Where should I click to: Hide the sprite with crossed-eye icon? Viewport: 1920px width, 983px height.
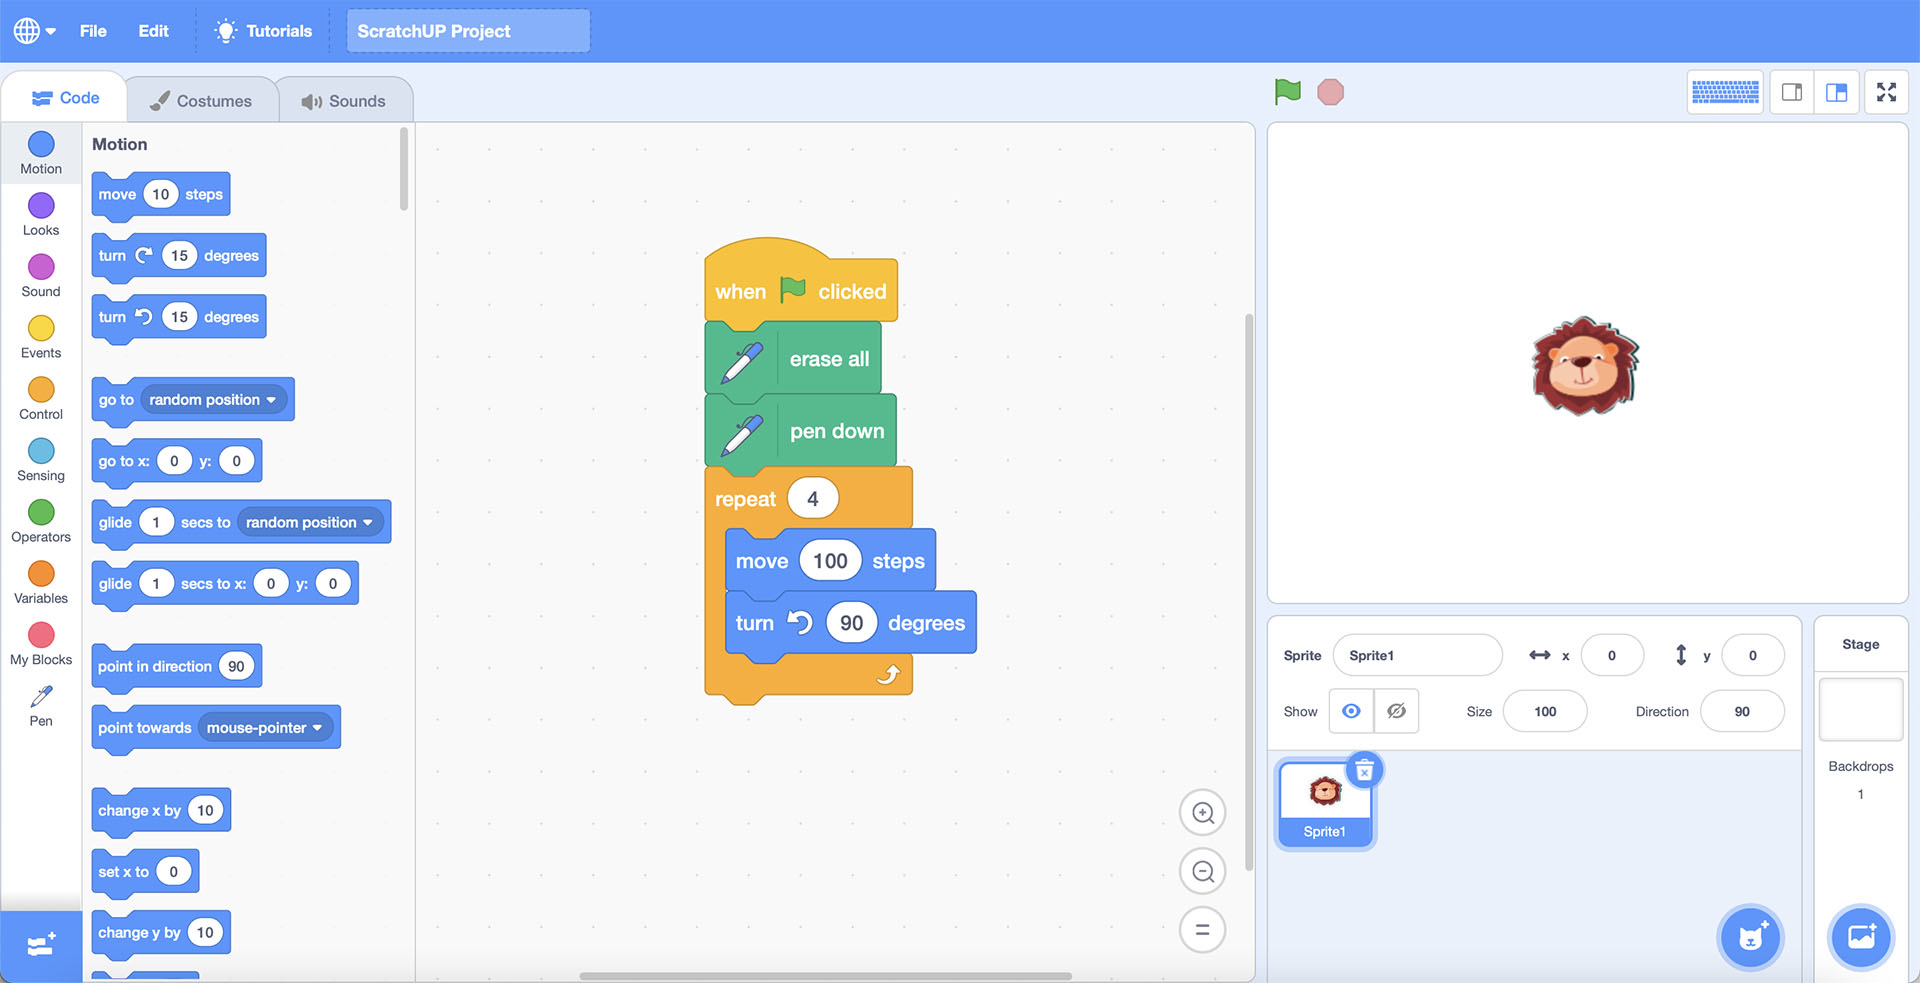(x=1396, y=711)
